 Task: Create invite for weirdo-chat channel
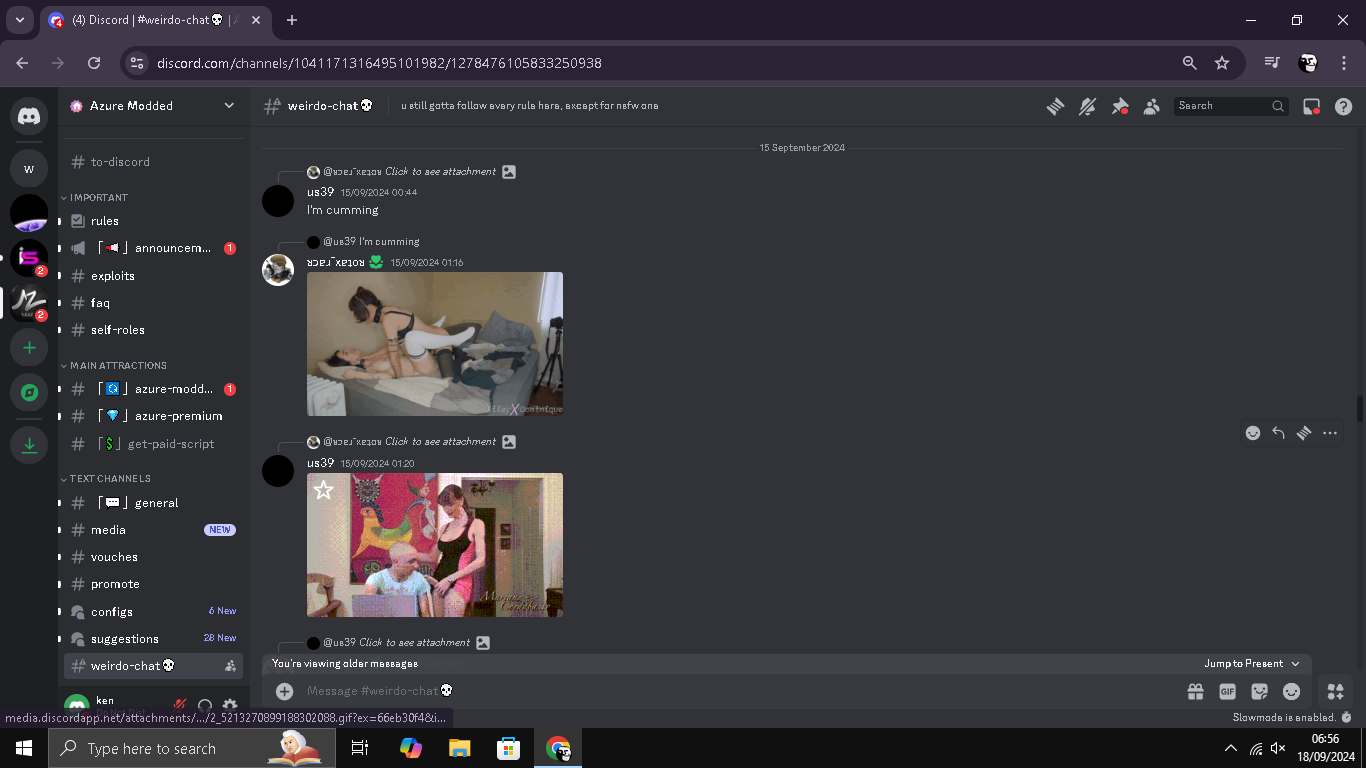point(230,665)
